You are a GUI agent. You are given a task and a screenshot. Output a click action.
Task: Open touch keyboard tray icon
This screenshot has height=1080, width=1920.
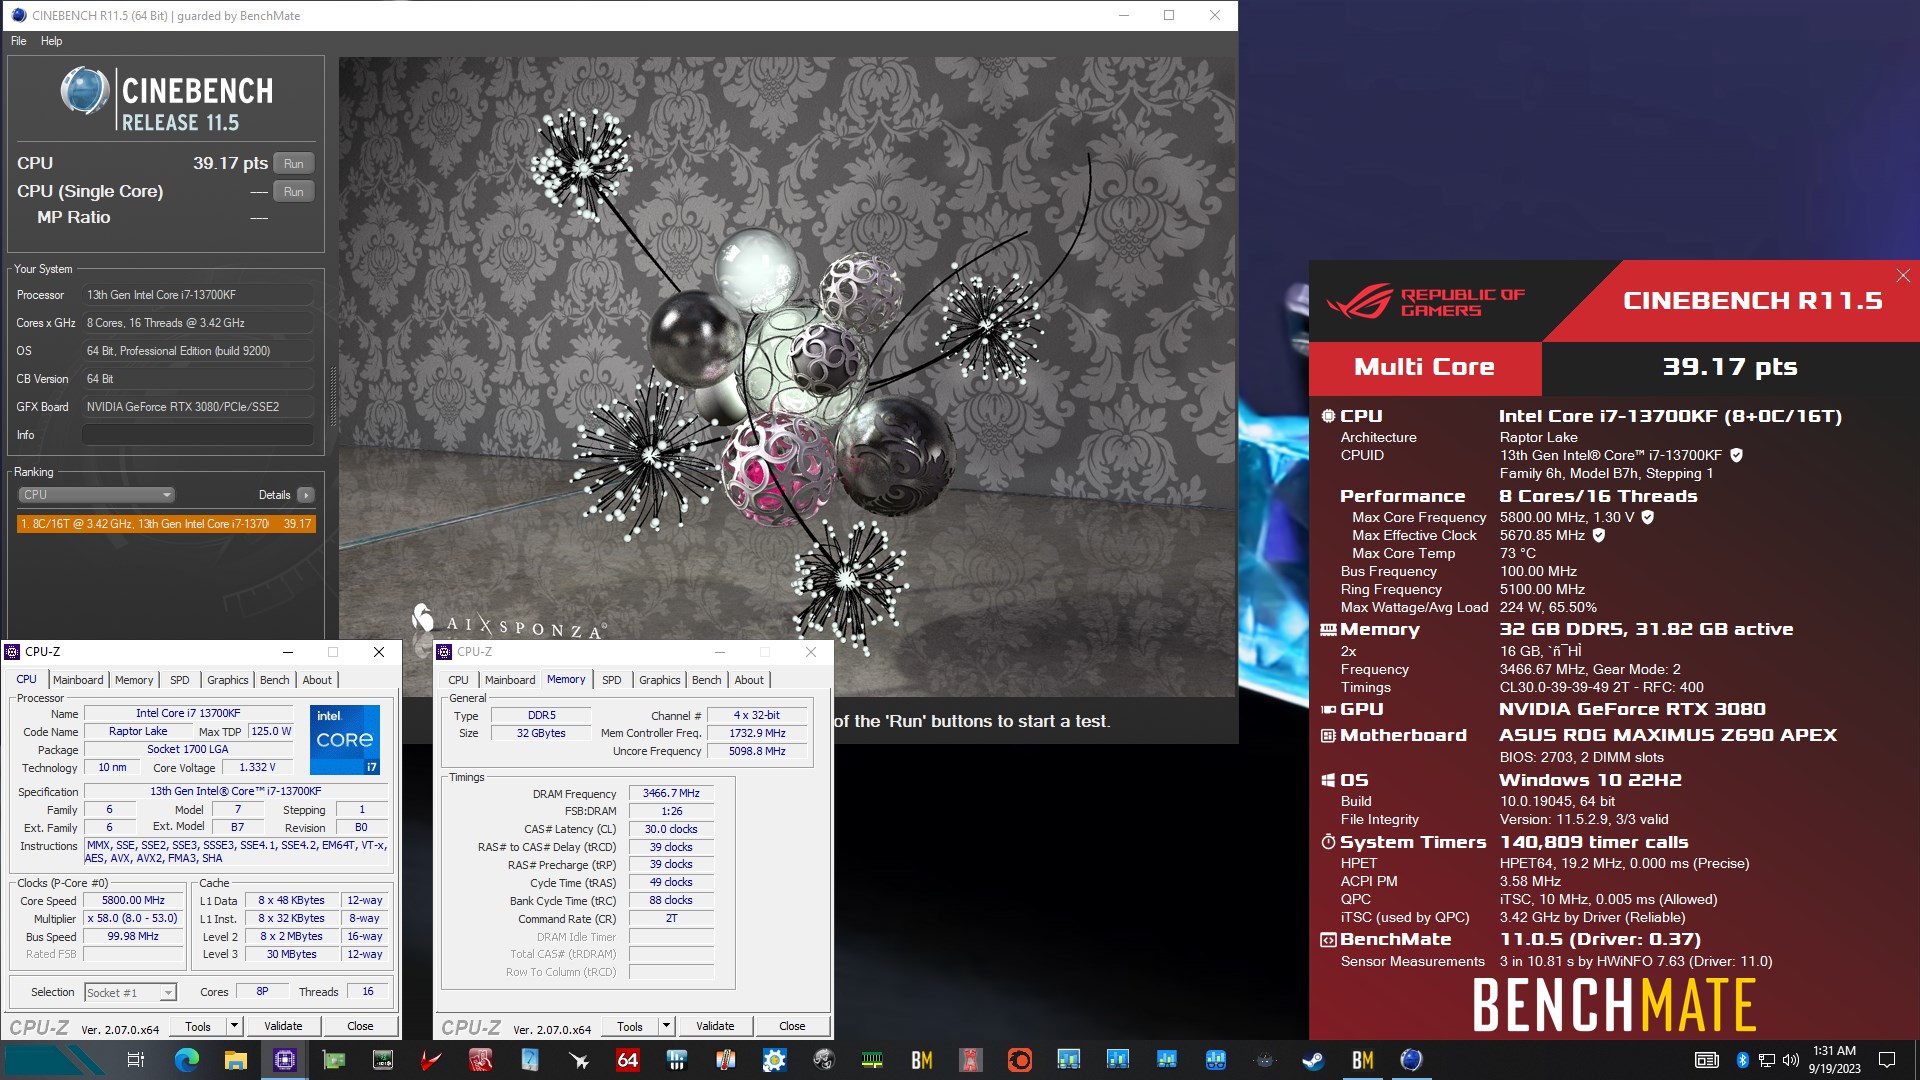(x=1706, y=1060)
